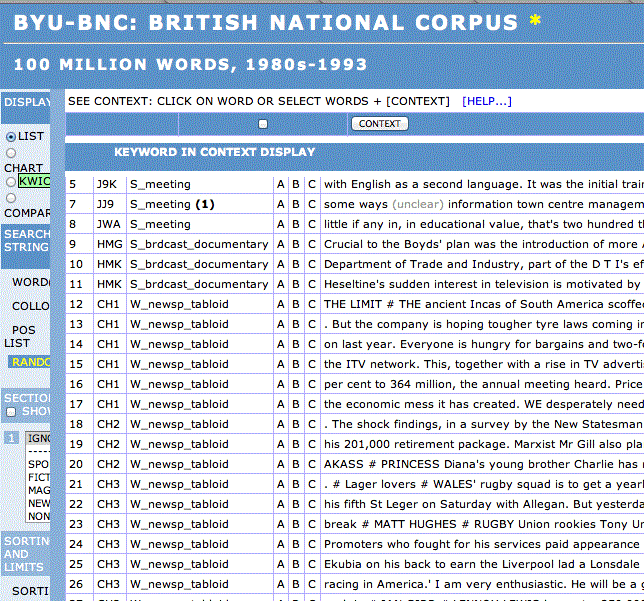Click W_newsp_tabloid genre in row 12
The height and width of the screenshot is (601, 644).
pos(179,304)
